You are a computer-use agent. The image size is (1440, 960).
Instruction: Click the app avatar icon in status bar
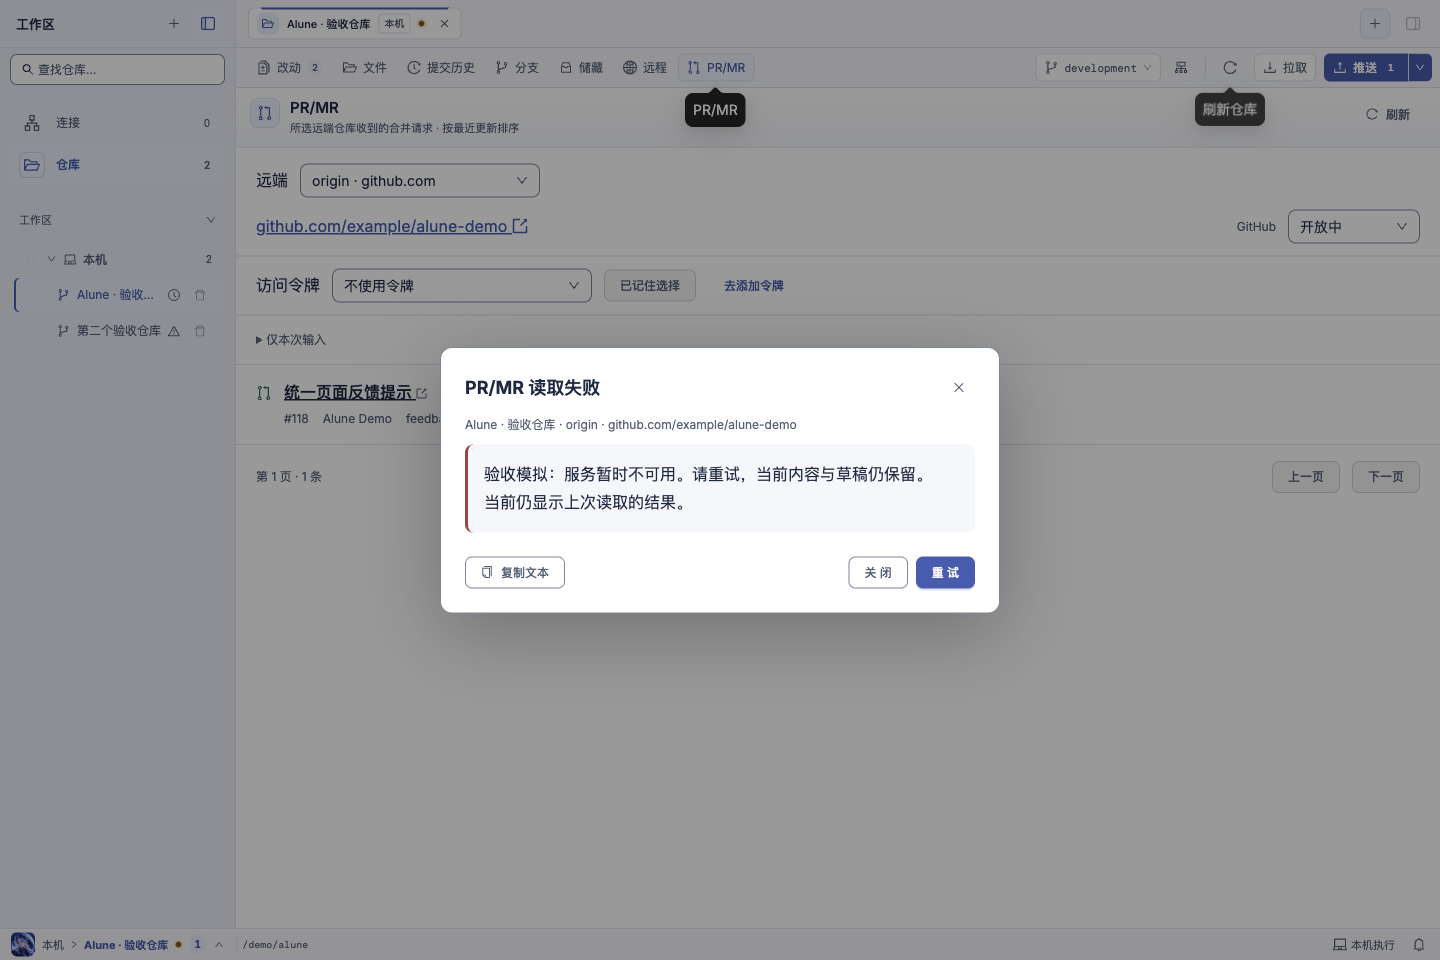pyautogui.click(x=23, y=945)
